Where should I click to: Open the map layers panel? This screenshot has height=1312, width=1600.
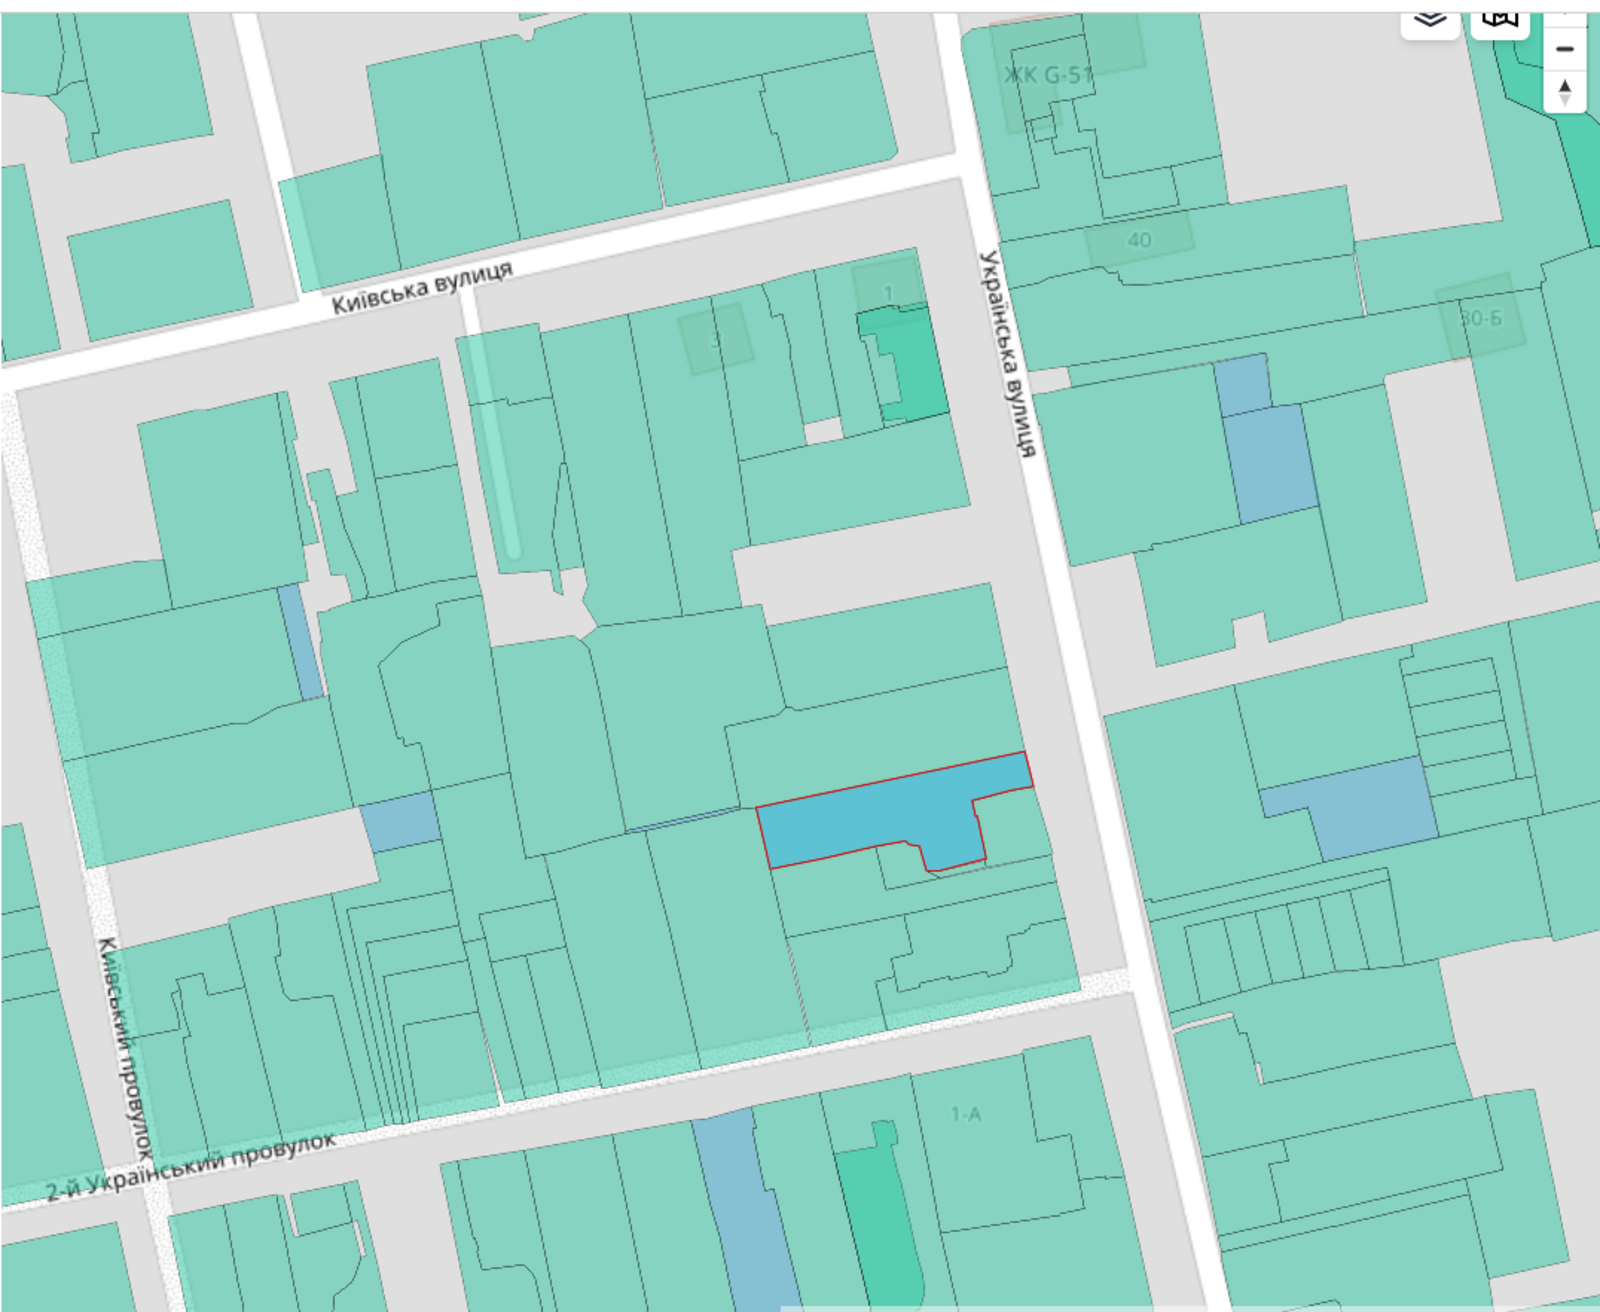click(1430, 21)
